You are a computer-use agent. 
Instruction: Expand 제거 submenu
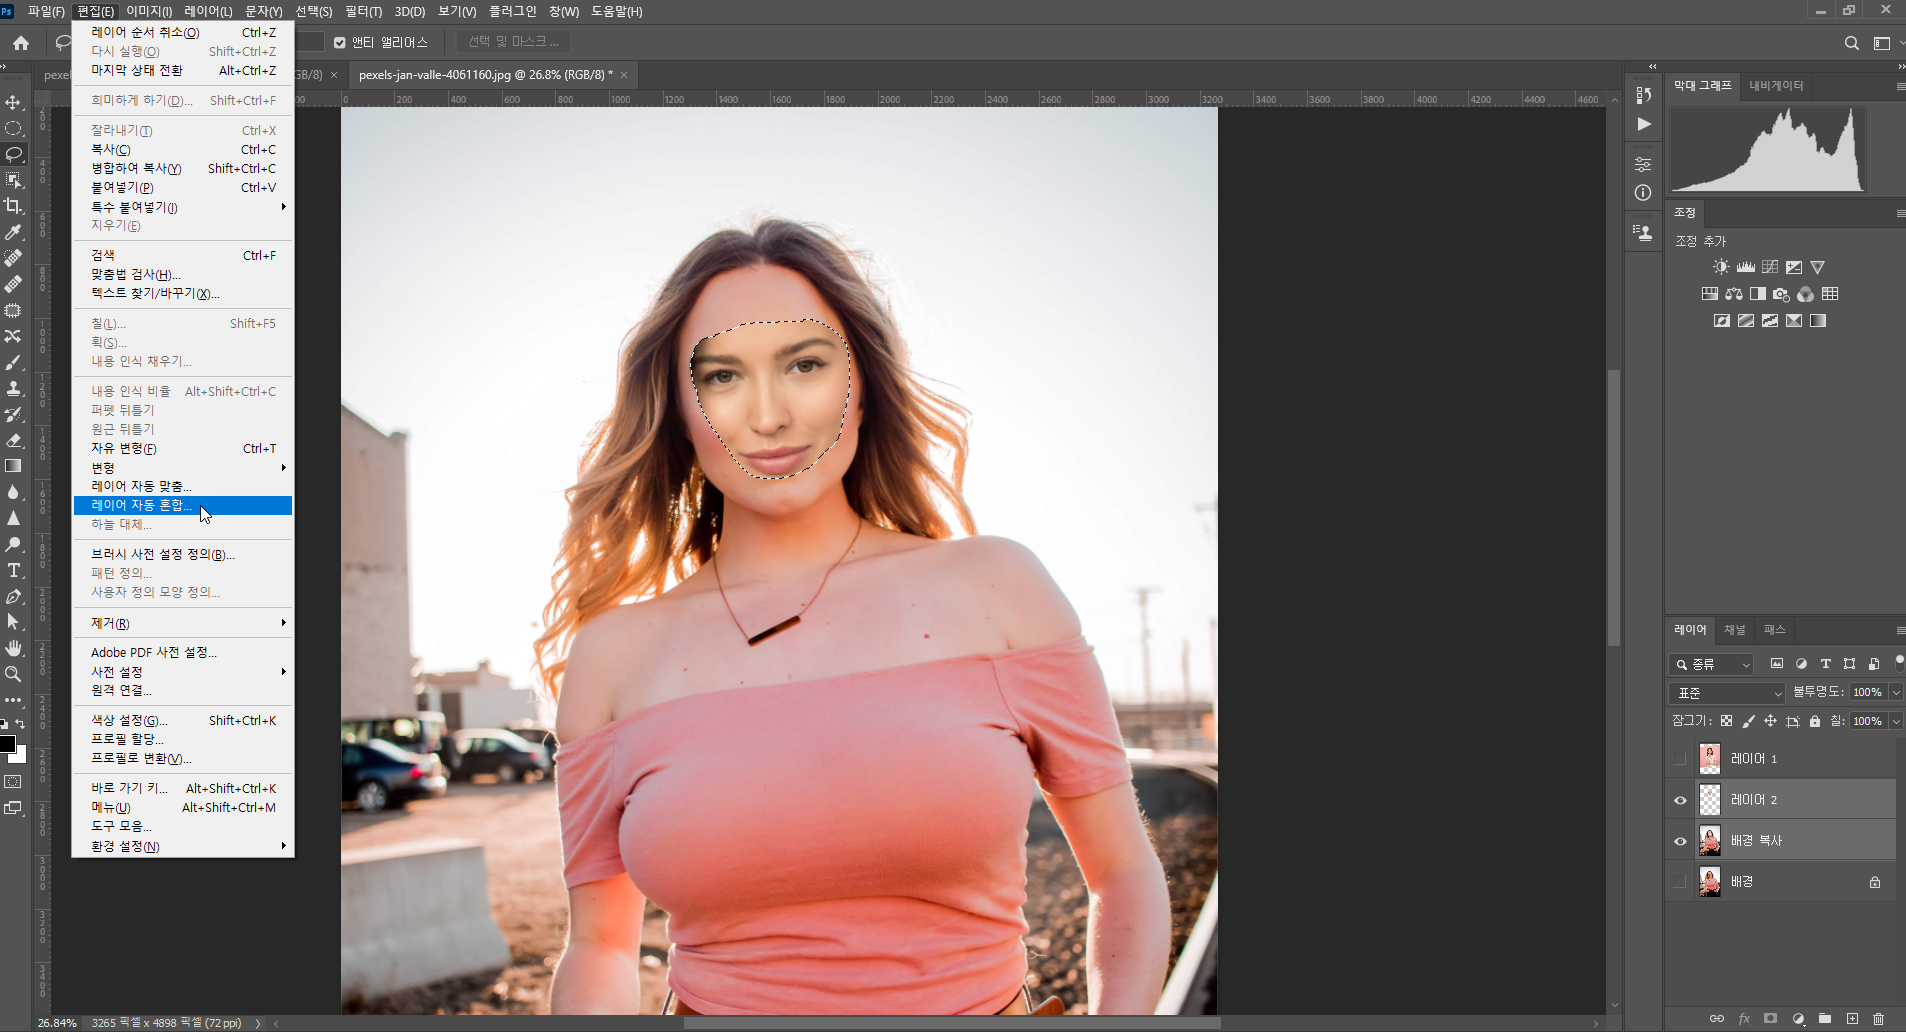(x=183, y=623)
